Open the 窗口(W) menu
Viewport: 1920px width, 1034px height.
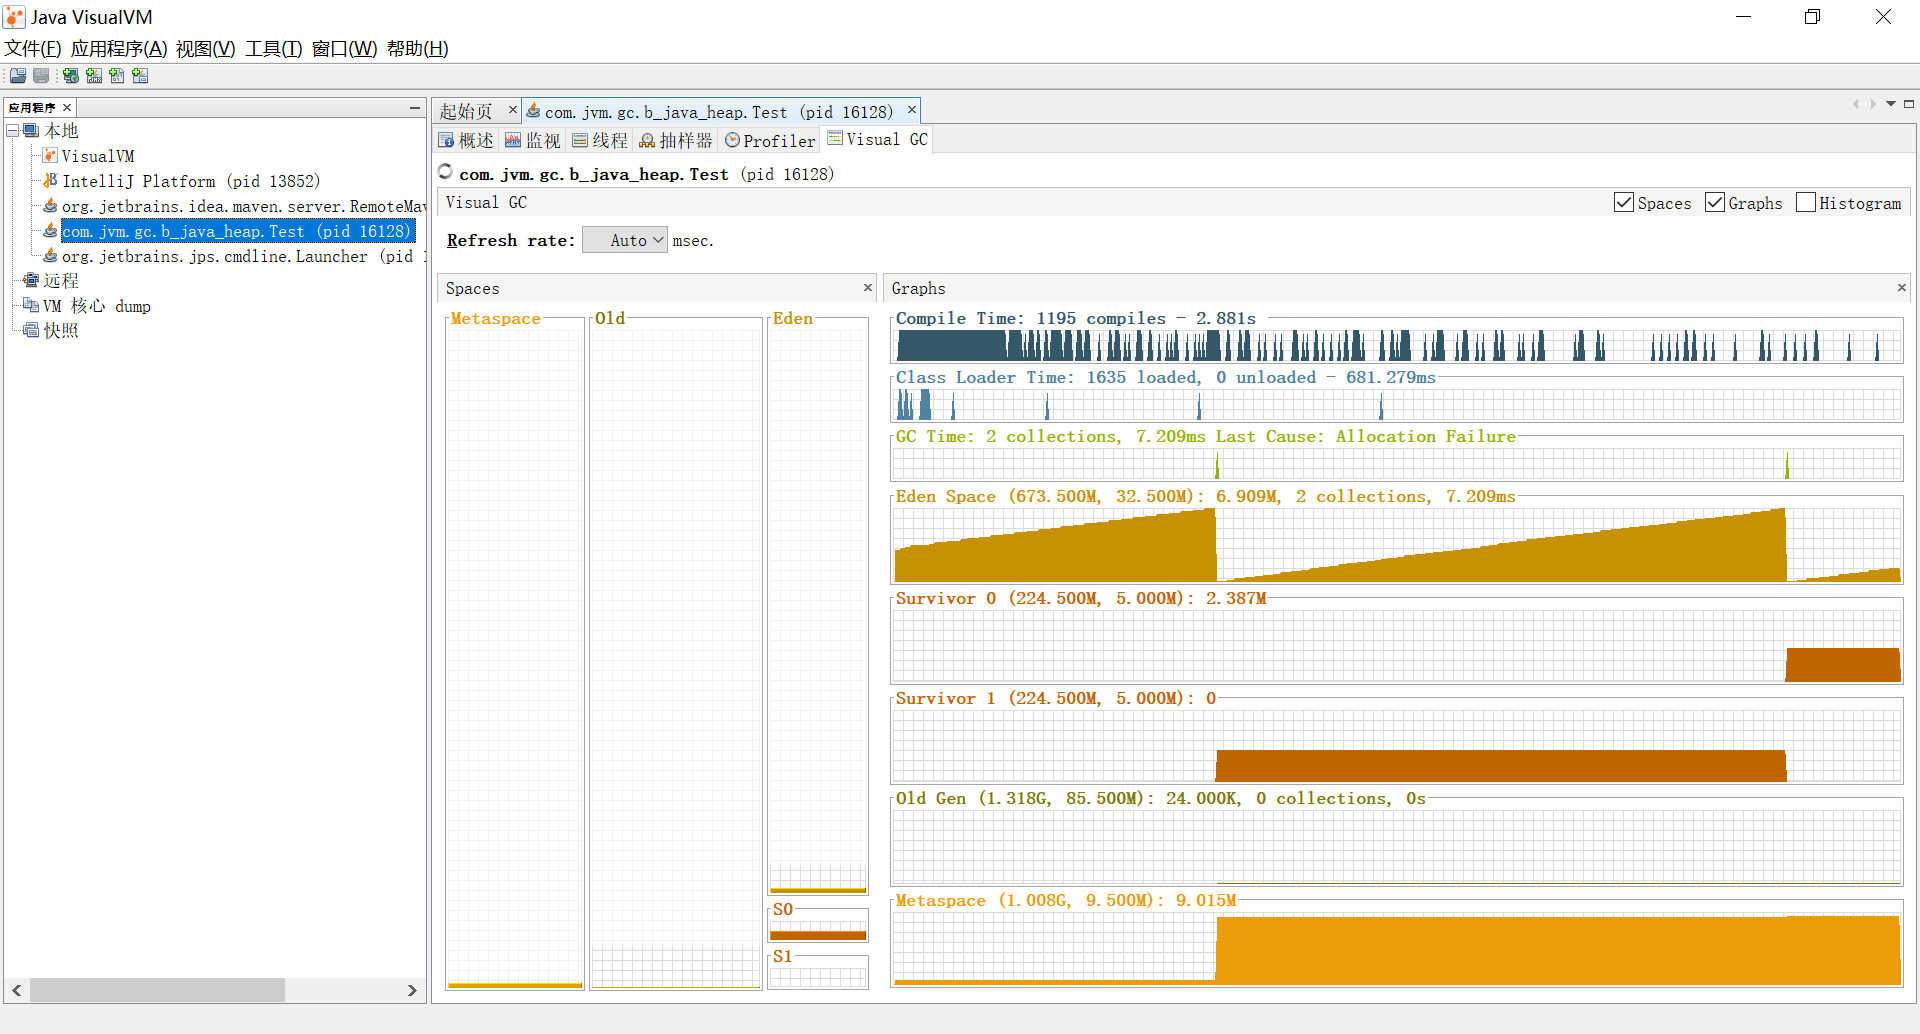[344, 49]
